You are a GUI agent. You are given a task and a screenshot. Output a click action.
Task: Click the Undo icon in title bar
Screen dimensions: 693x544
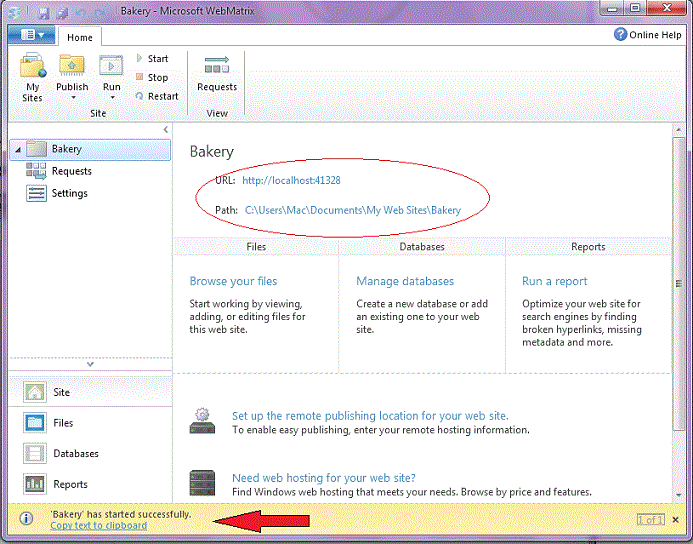click(x=81, y=12)
